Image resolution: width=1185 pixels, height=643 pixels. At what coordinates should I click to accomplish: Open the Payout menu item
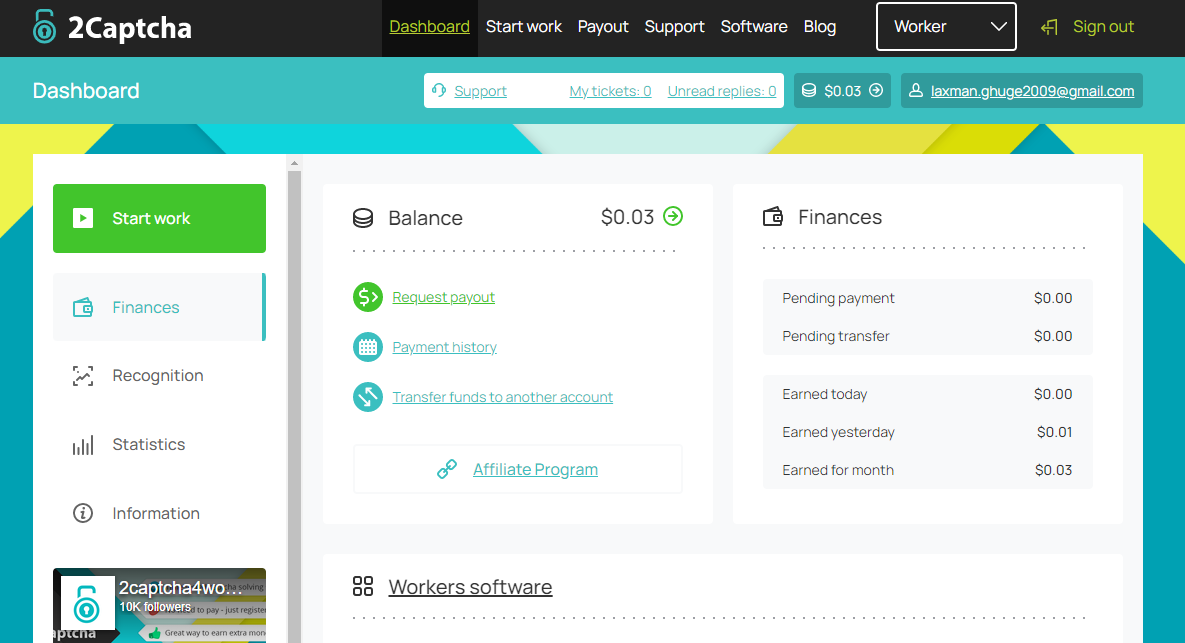click(x=603, y=27)
